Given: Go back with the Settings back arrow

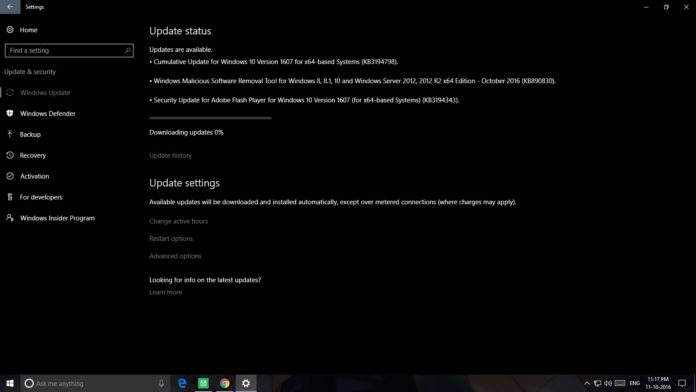Looking at the screenshot, I should coord(10,7).
